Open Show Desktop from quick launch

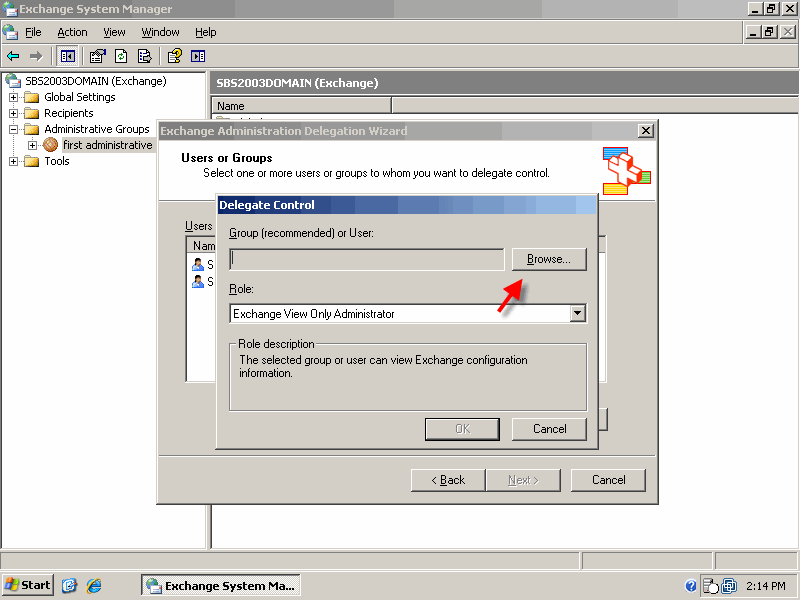click(x=69, y=585)
